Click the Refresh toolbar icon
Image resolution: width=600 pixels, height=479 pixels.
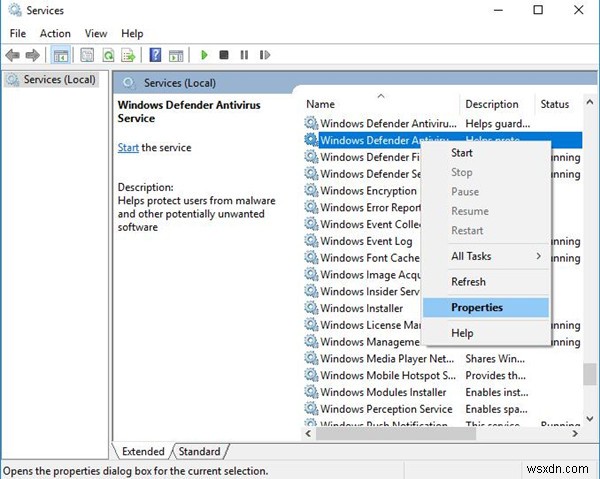(108, 55)
